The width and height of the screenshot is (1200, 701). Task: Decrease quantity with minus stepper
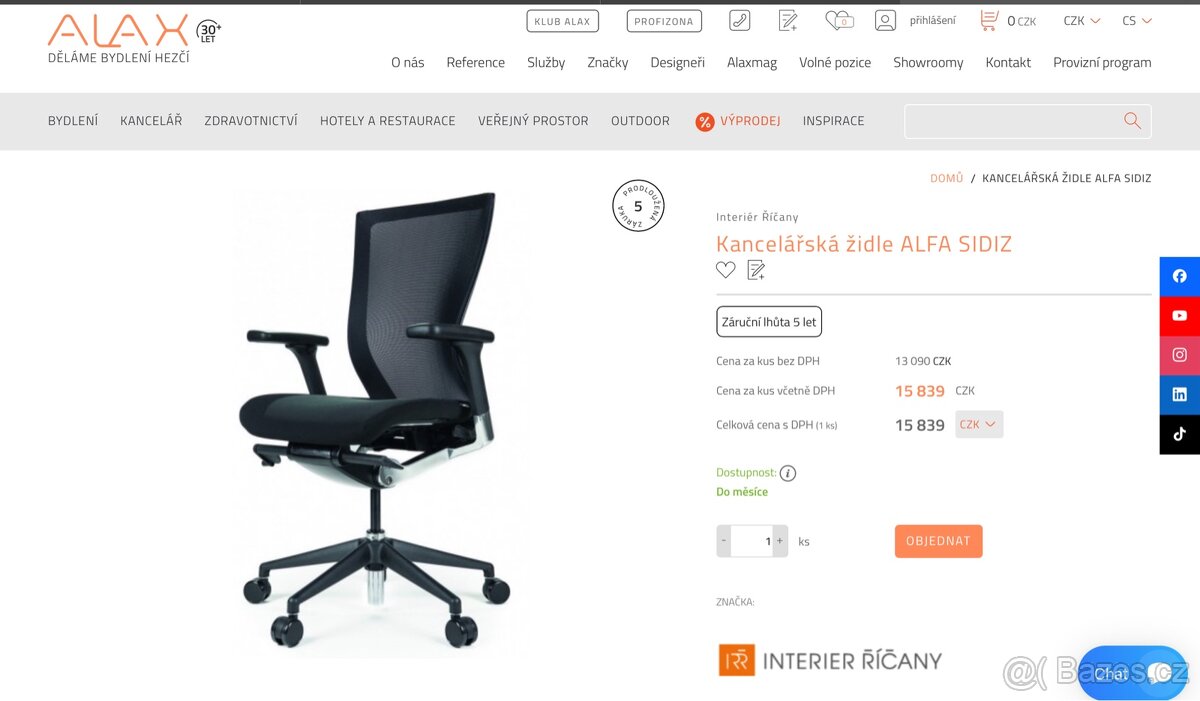pos(724,541)
